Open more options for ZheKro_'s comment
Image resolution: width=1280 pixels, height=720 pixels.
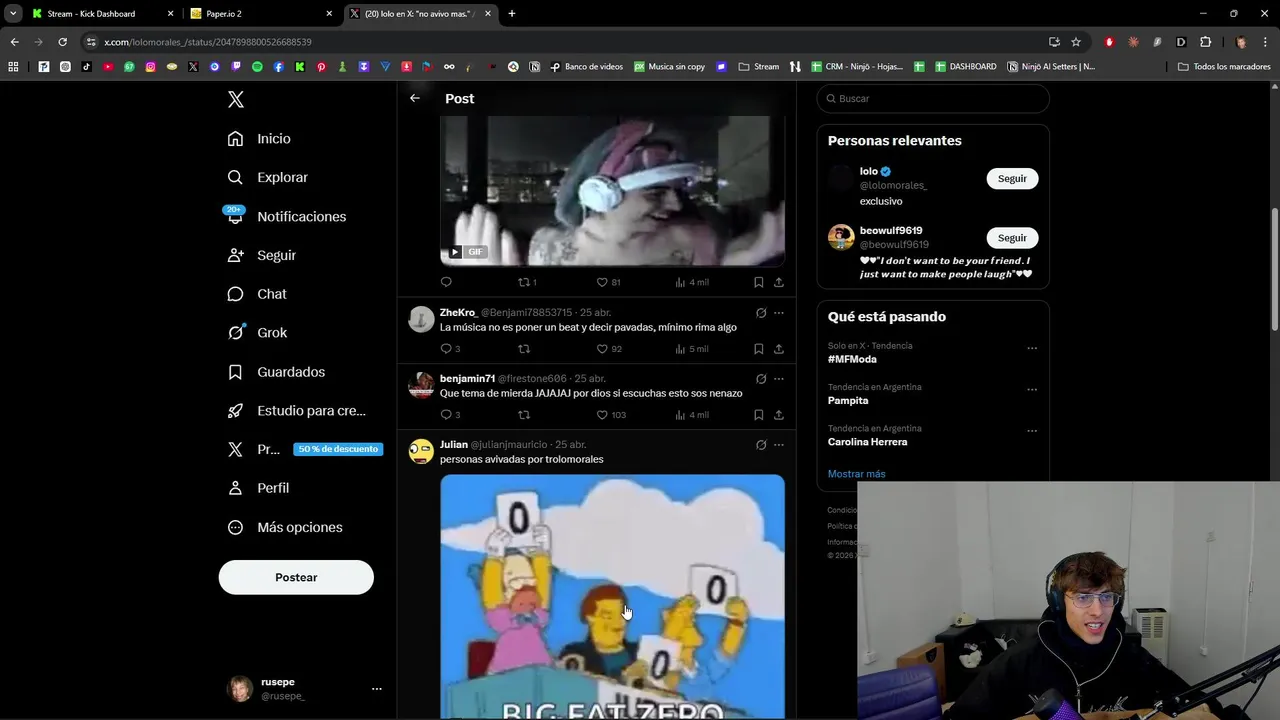[x=779, y=313]
